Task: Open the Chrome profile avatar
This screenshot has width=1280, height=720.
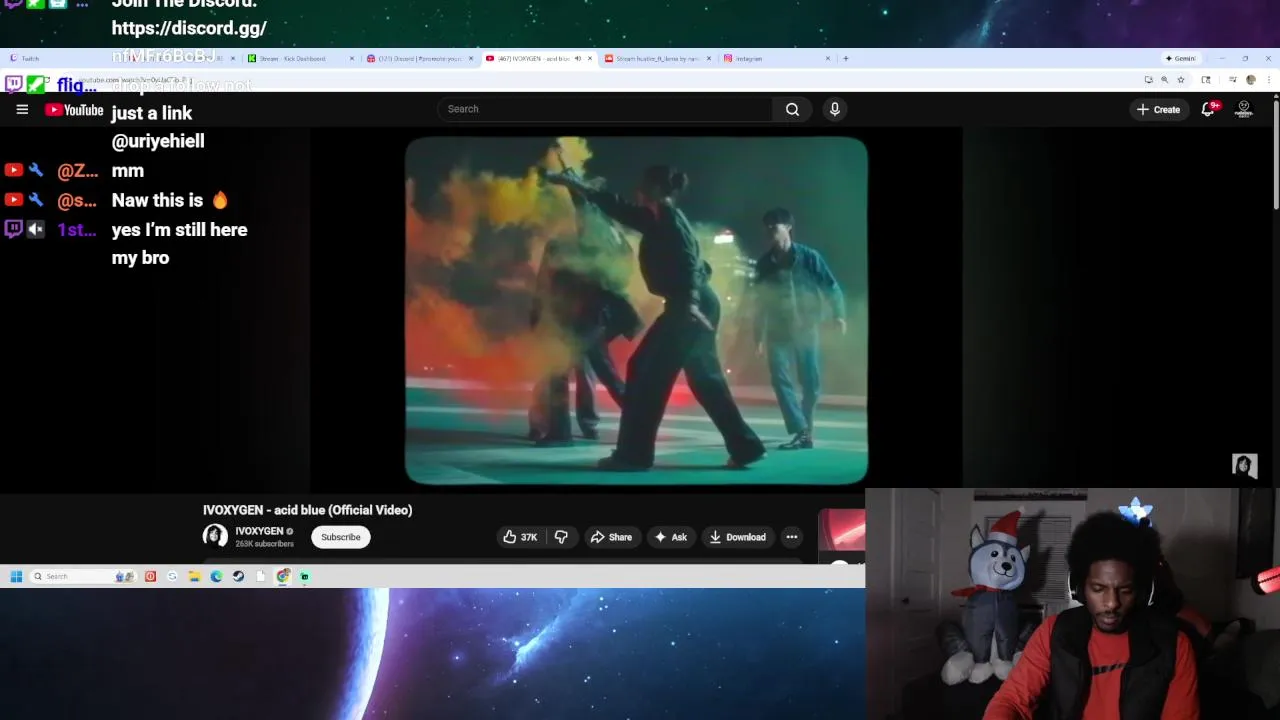Action: [x=1251, y=80]
